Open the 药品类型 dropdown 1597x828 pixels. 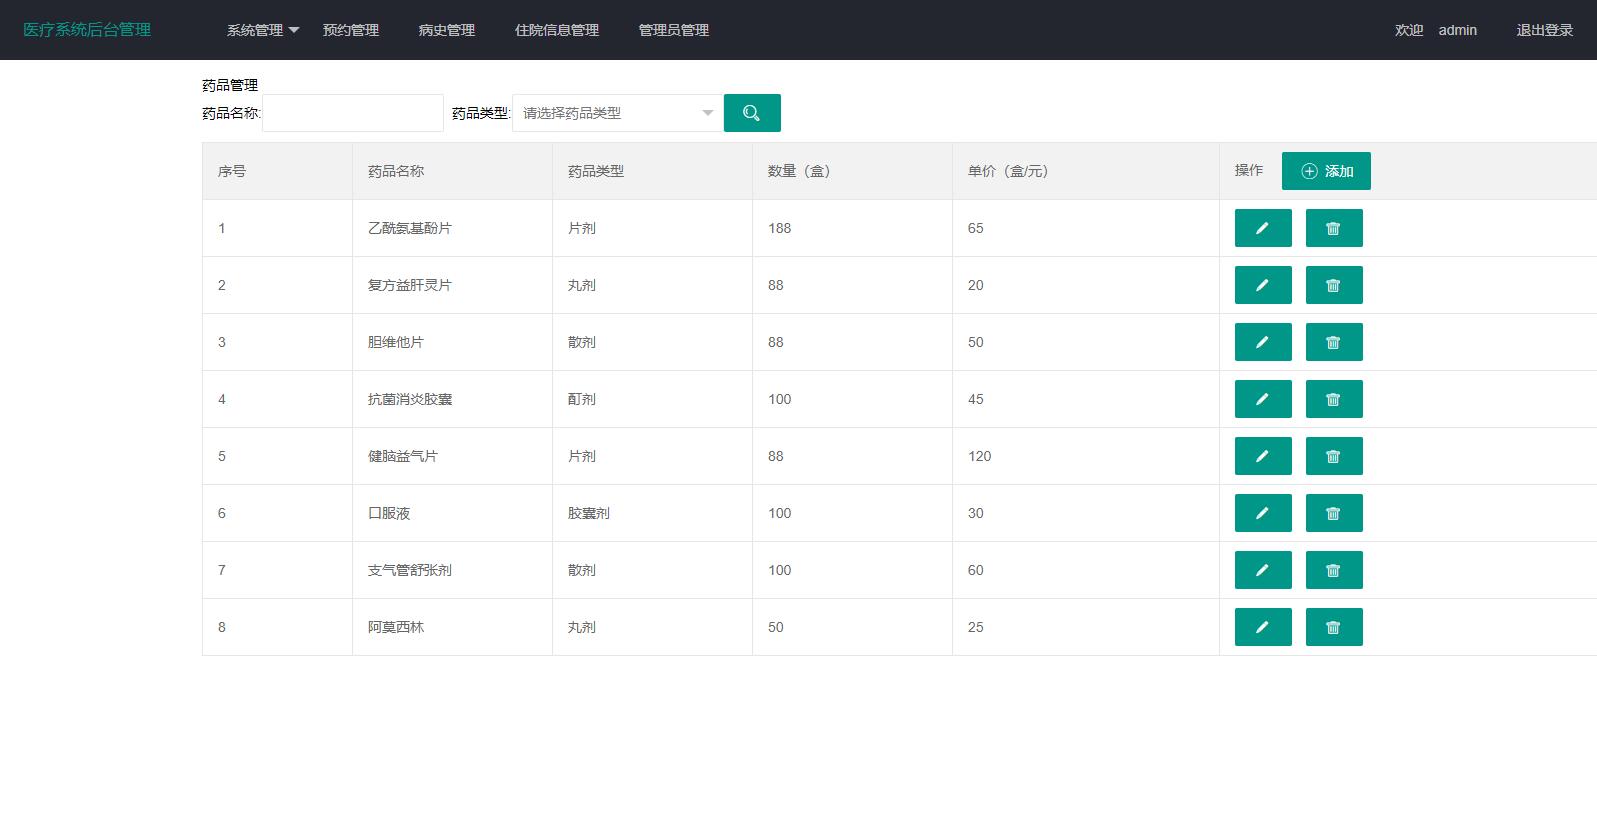(616, 113)
